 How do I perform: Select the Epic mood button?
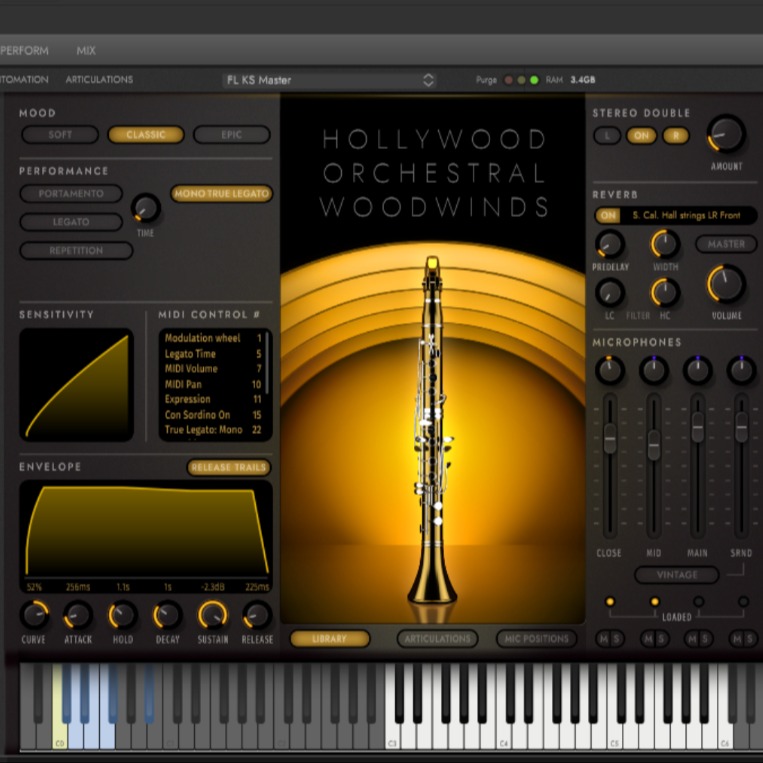(231, 135)
